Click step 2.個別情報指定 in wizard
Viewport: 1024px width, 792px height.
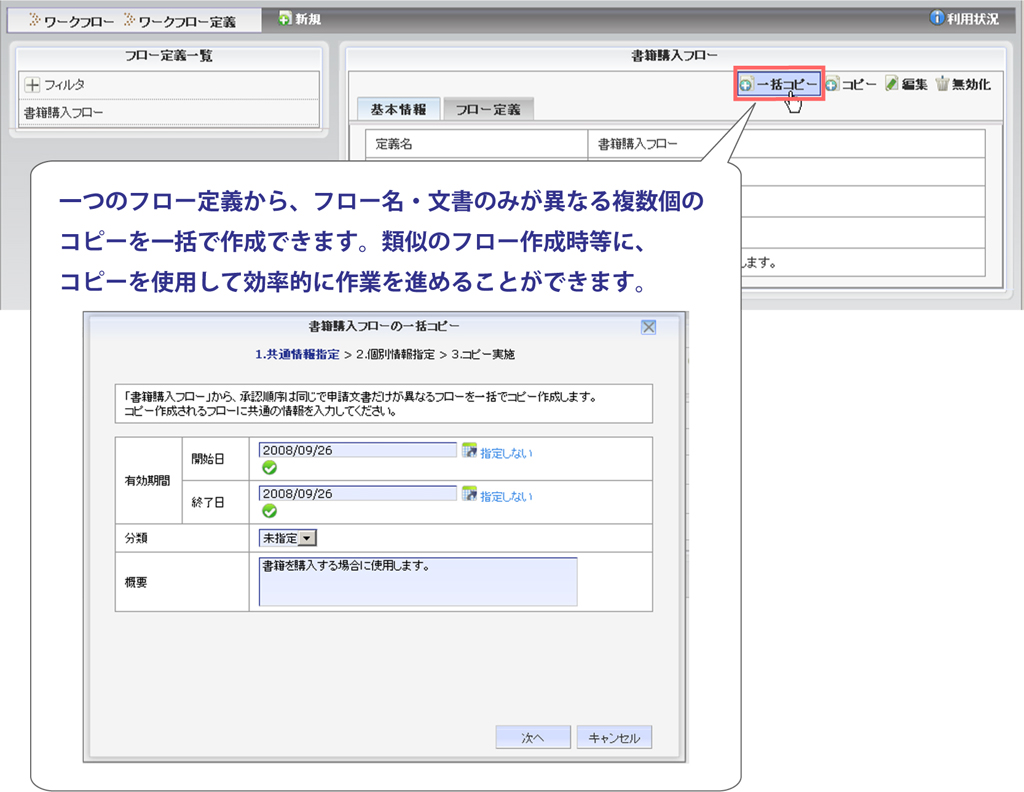pyautogui.click(x=395, y=355)
